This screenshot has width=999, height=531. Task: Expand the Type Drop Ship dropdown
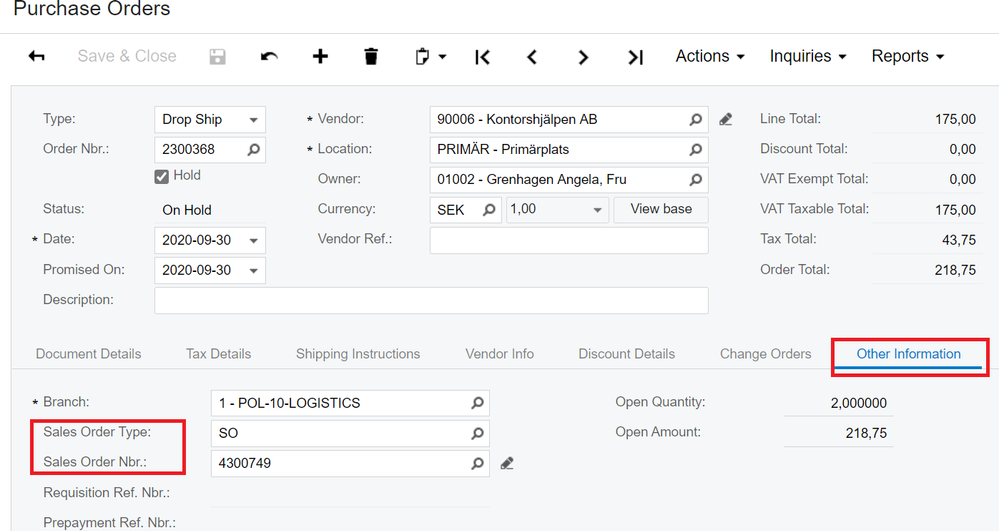pyautogui.click(x=254, y=120)
